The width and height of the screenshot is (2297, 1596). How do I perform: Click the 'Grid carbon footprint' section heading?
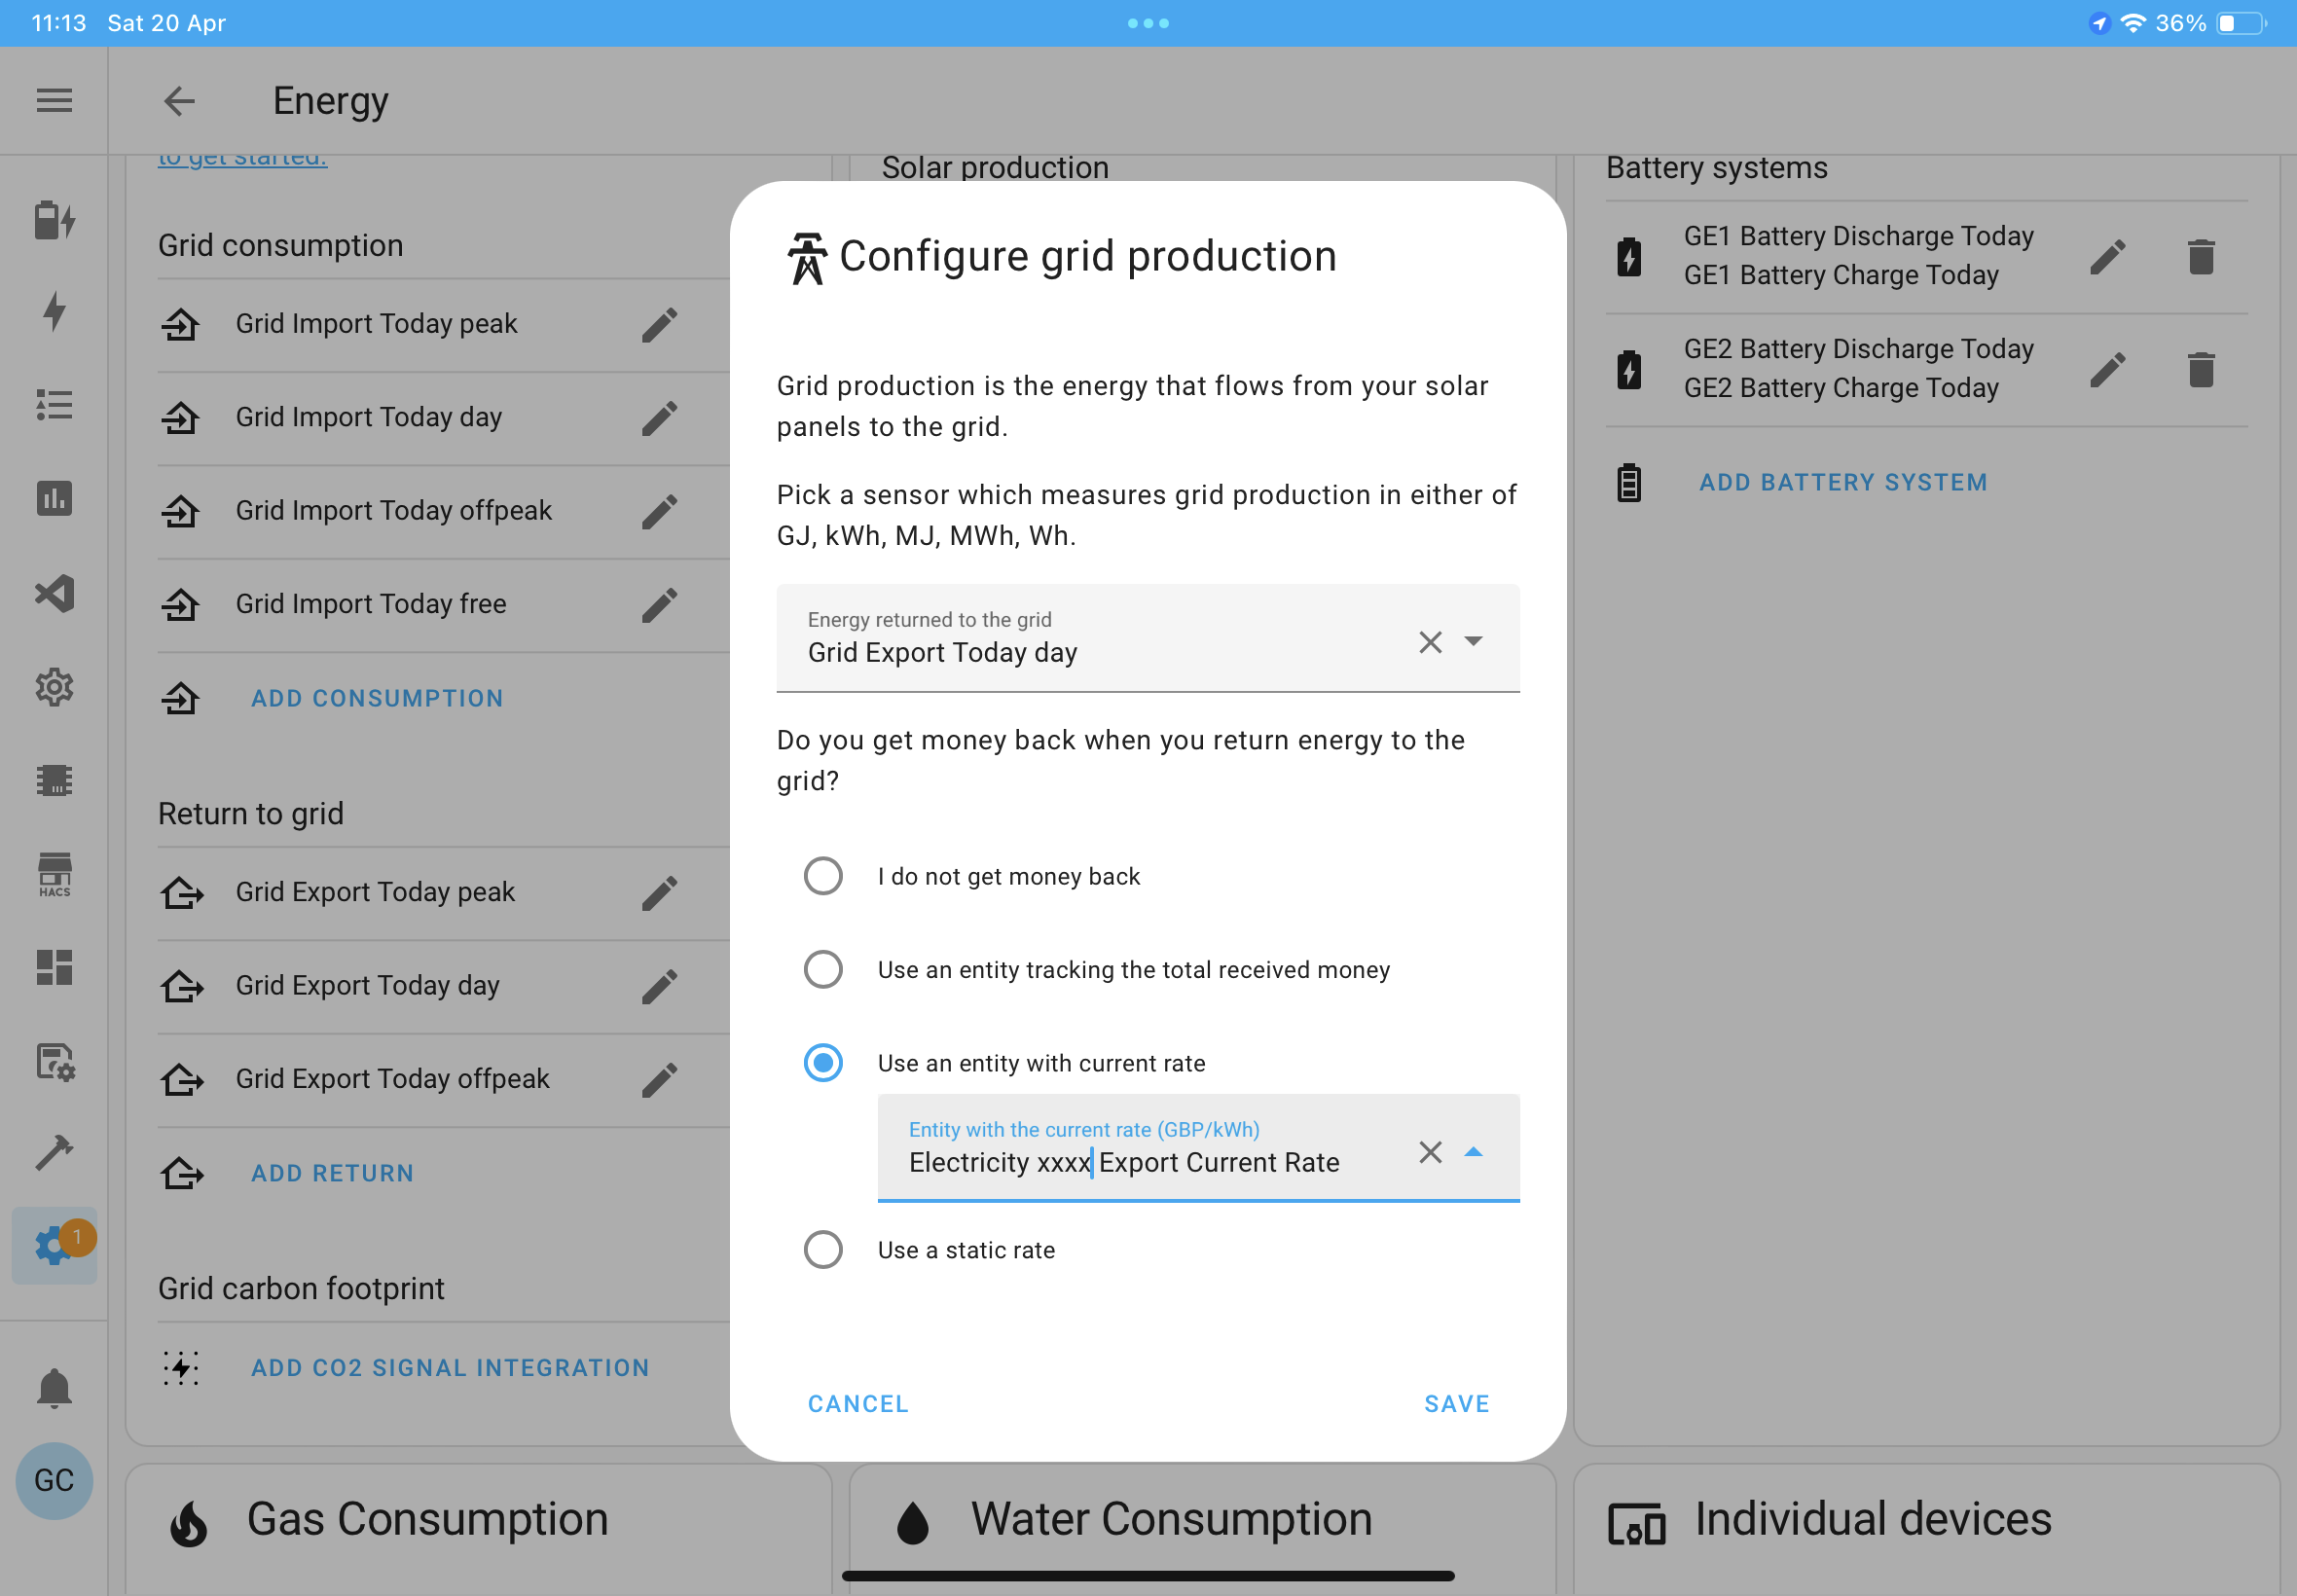(x=301, y=1288)
